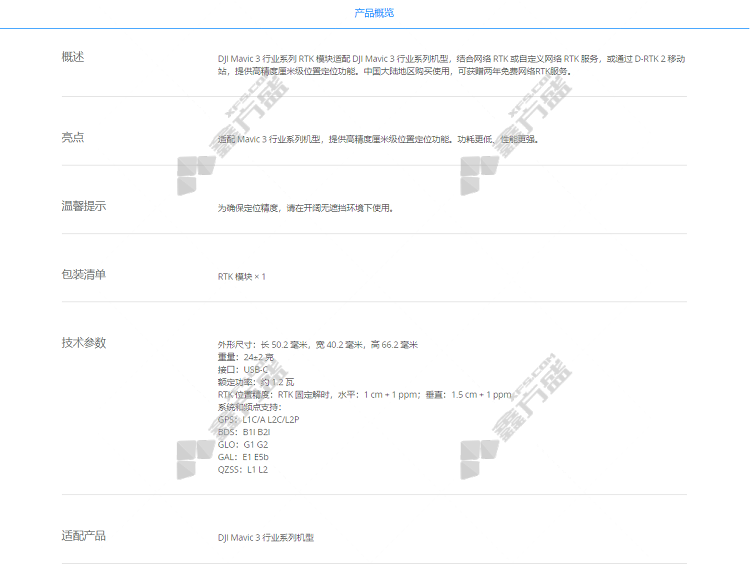Click the weight line '重量：24±2 克'
Image resolution: width=750 pixels, height=565 pixels.
[x=246, y=357]
